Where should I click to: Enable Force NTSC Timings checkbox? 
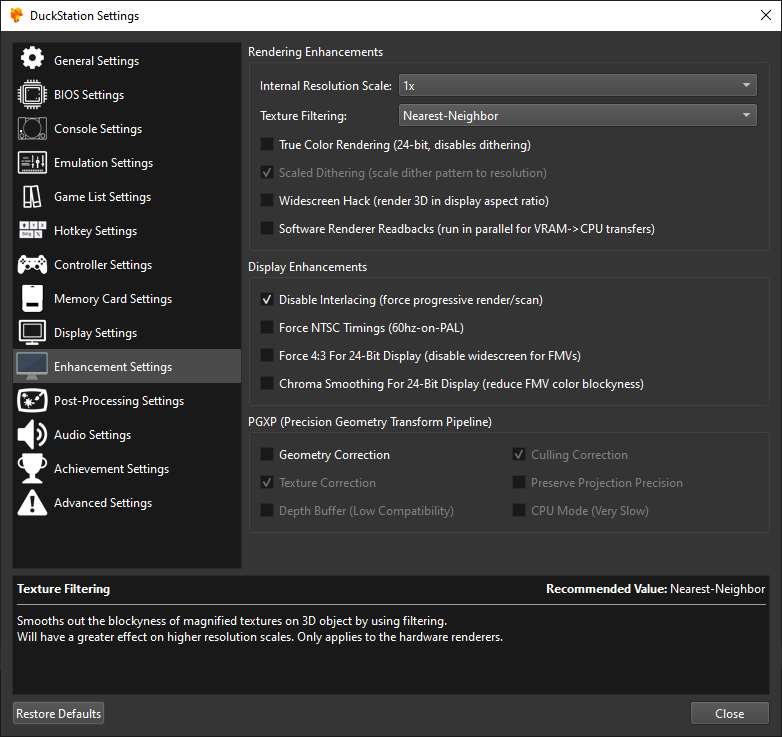tap(267, 328)
